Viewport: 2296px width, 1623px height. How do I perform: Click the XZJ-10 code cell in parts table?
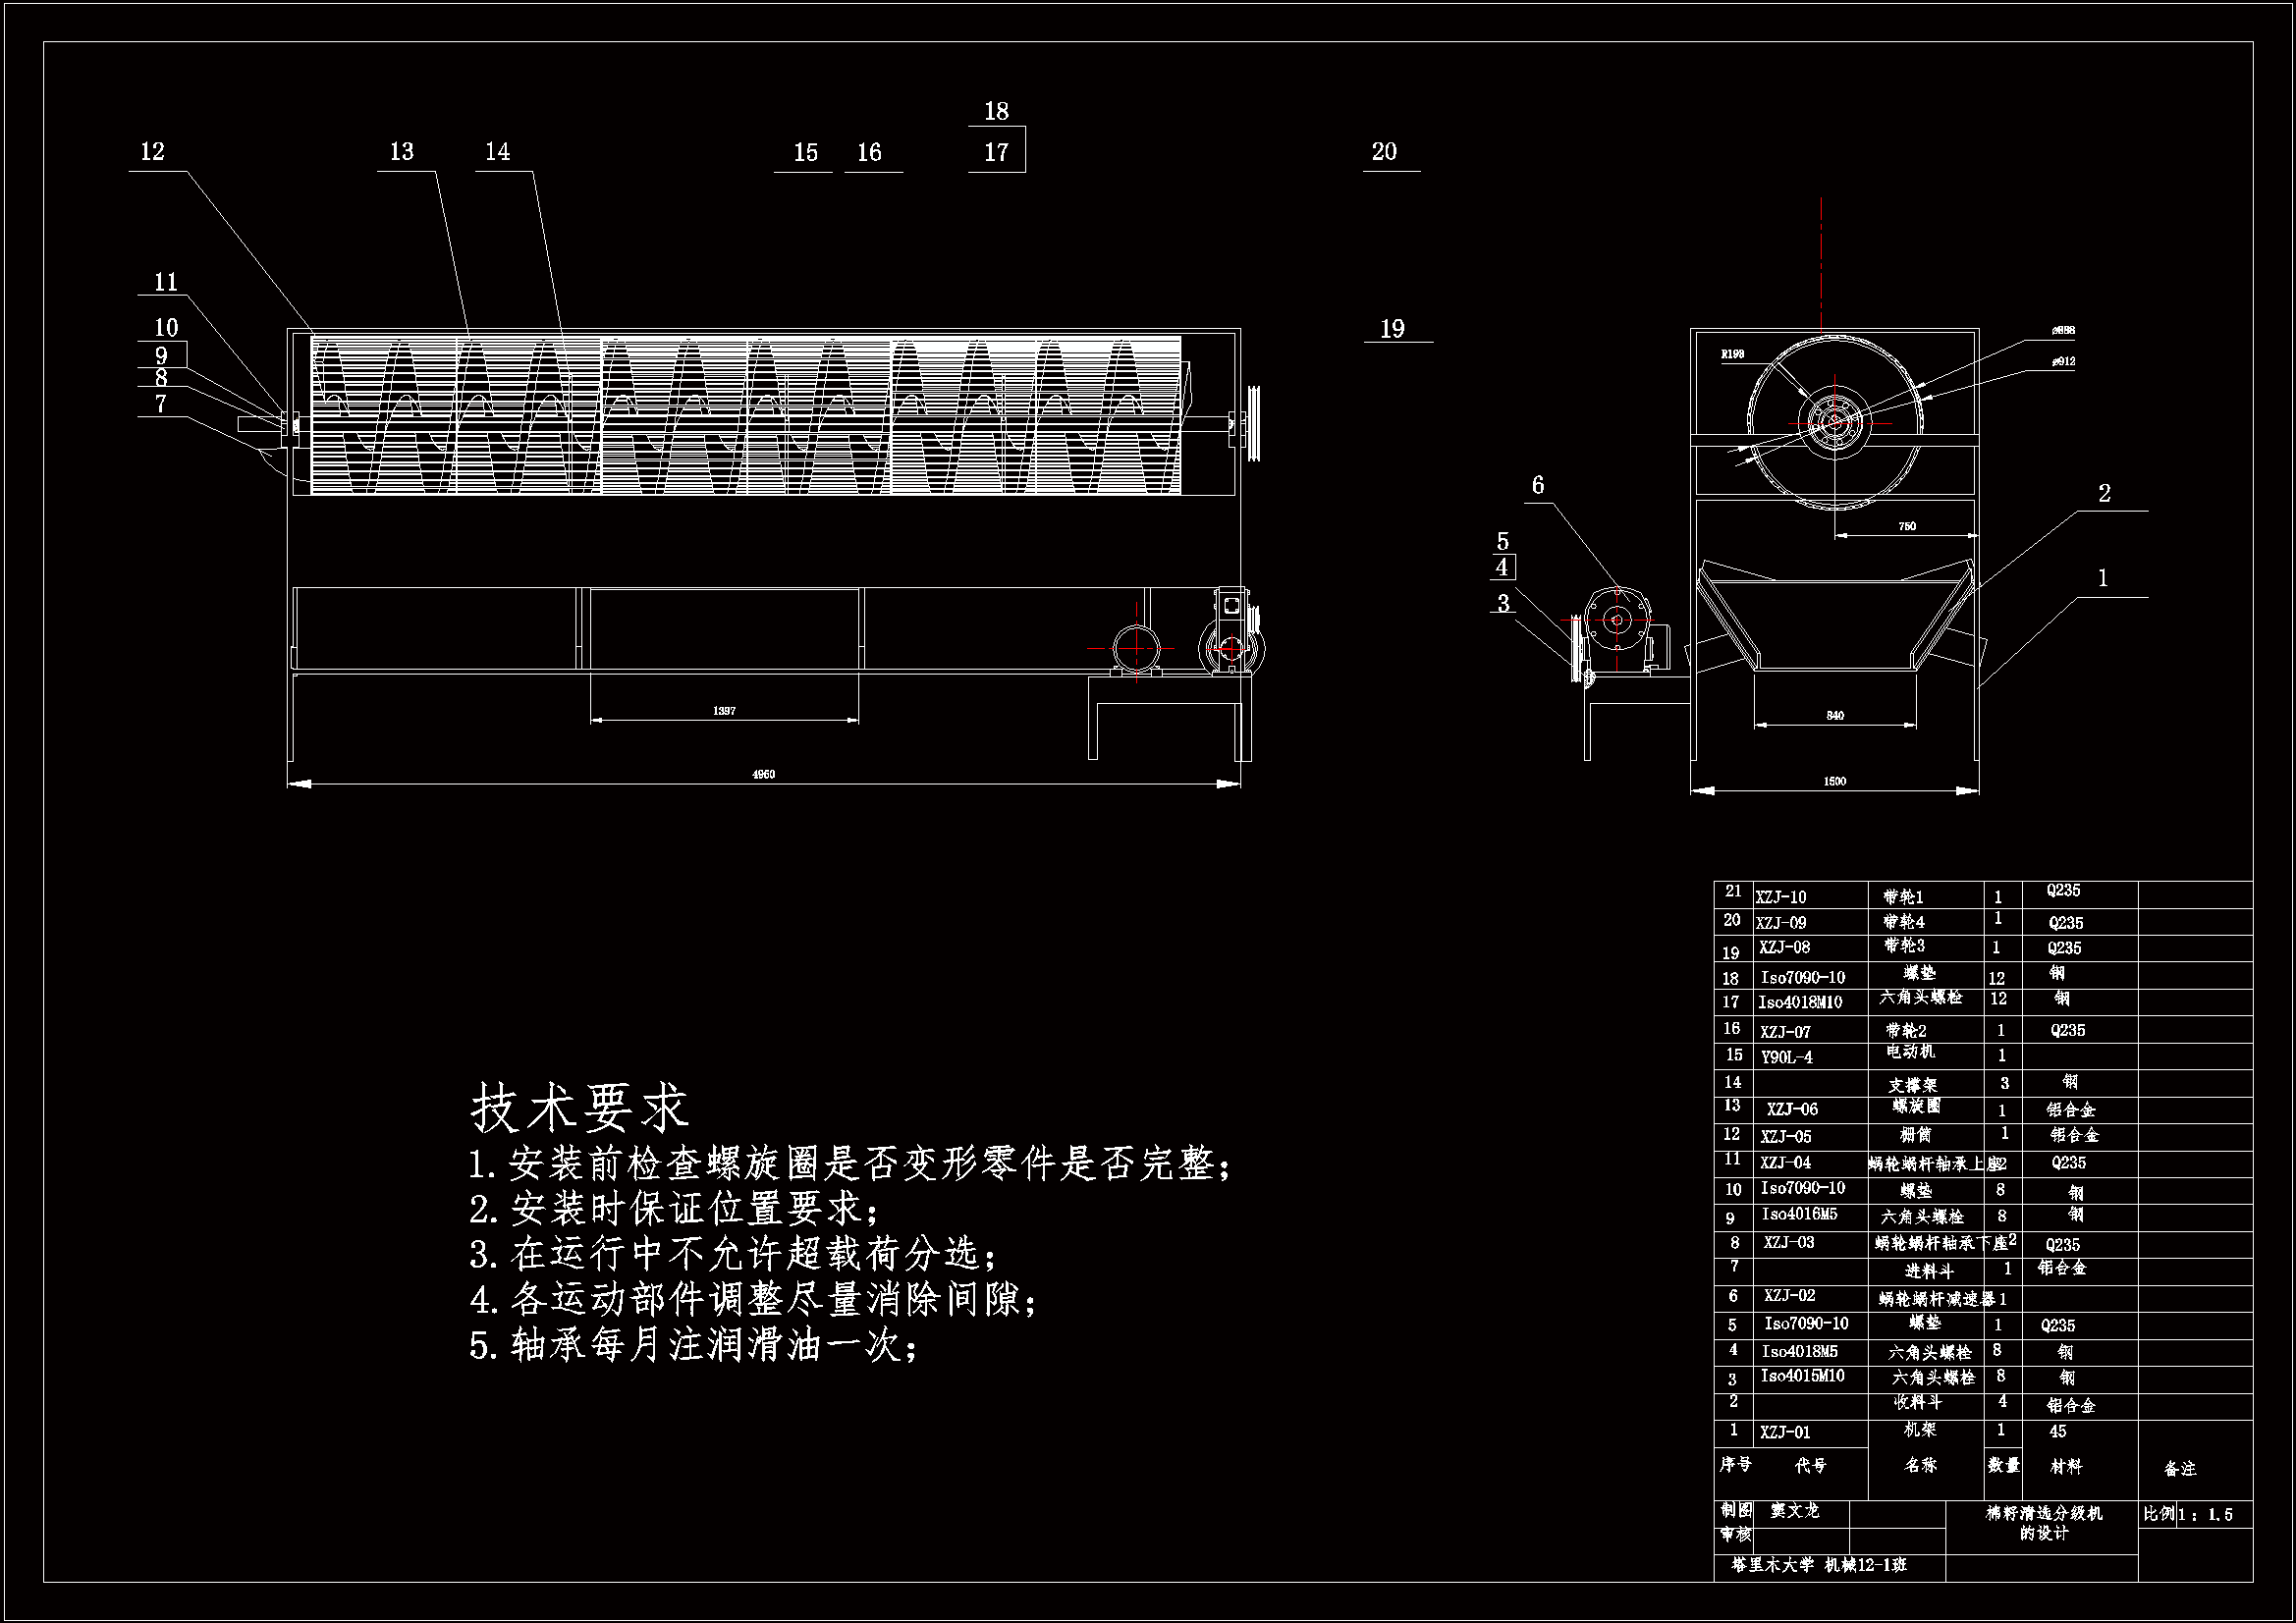pyautogui.click(x=1781, y=898)
